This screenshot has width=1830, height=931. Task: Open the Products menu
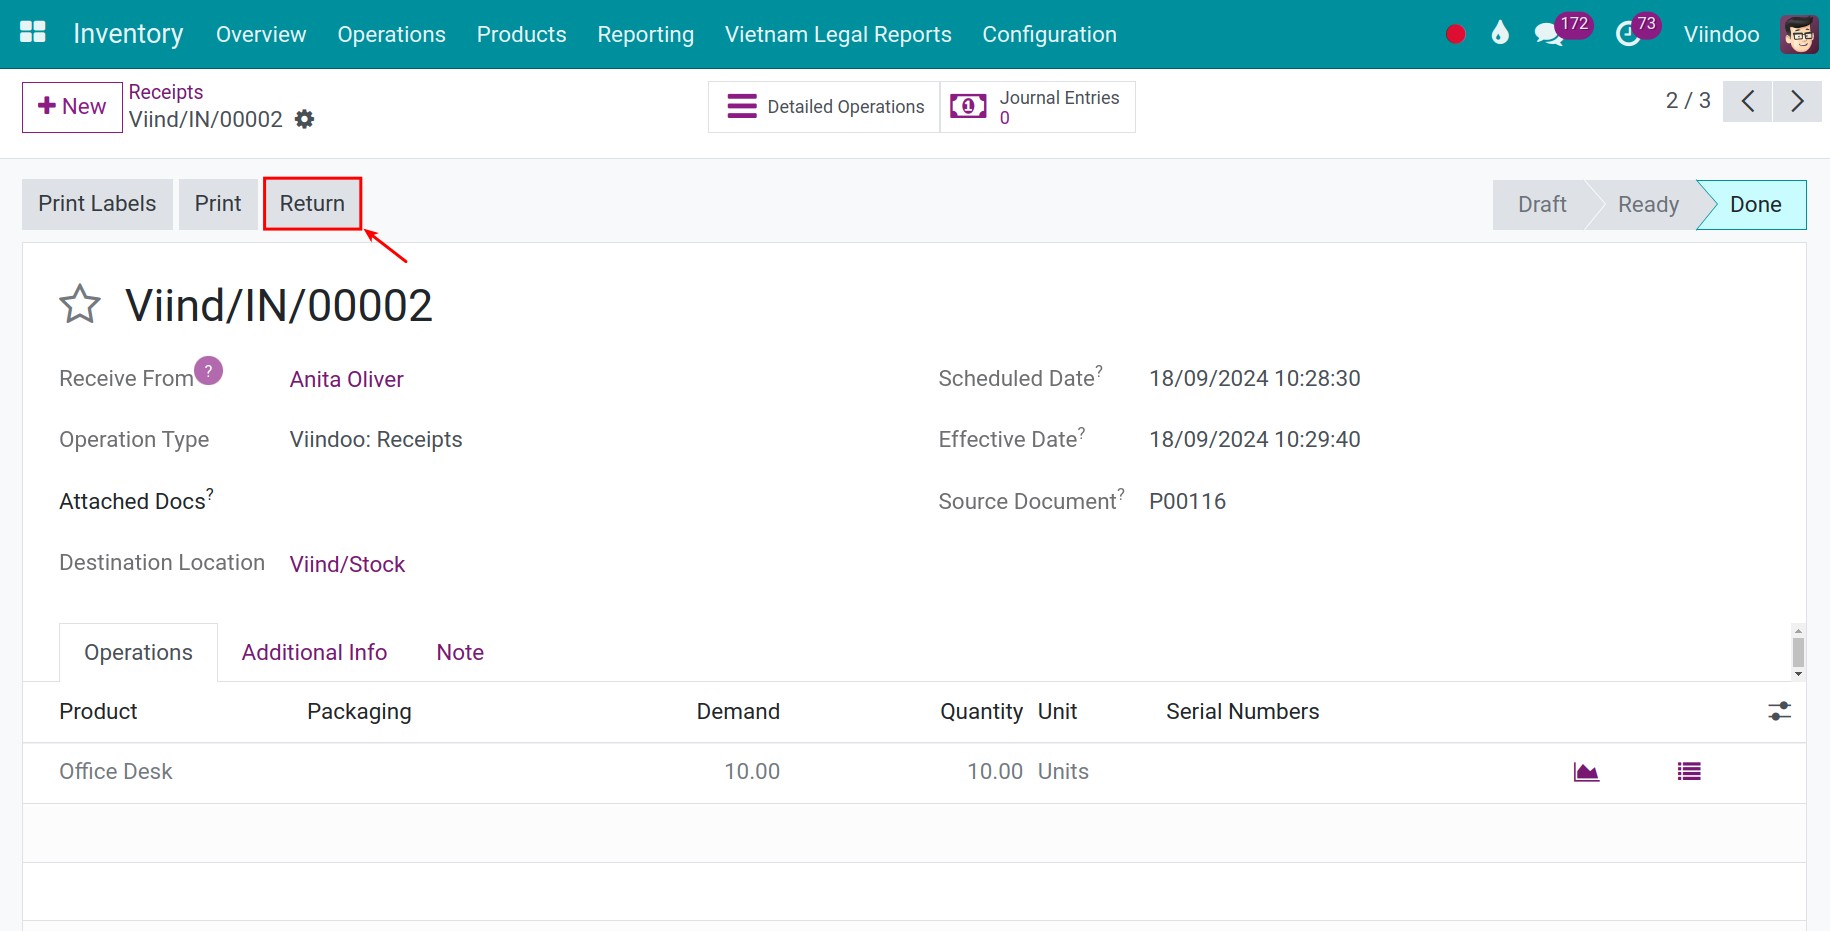(x=521, y=34)
